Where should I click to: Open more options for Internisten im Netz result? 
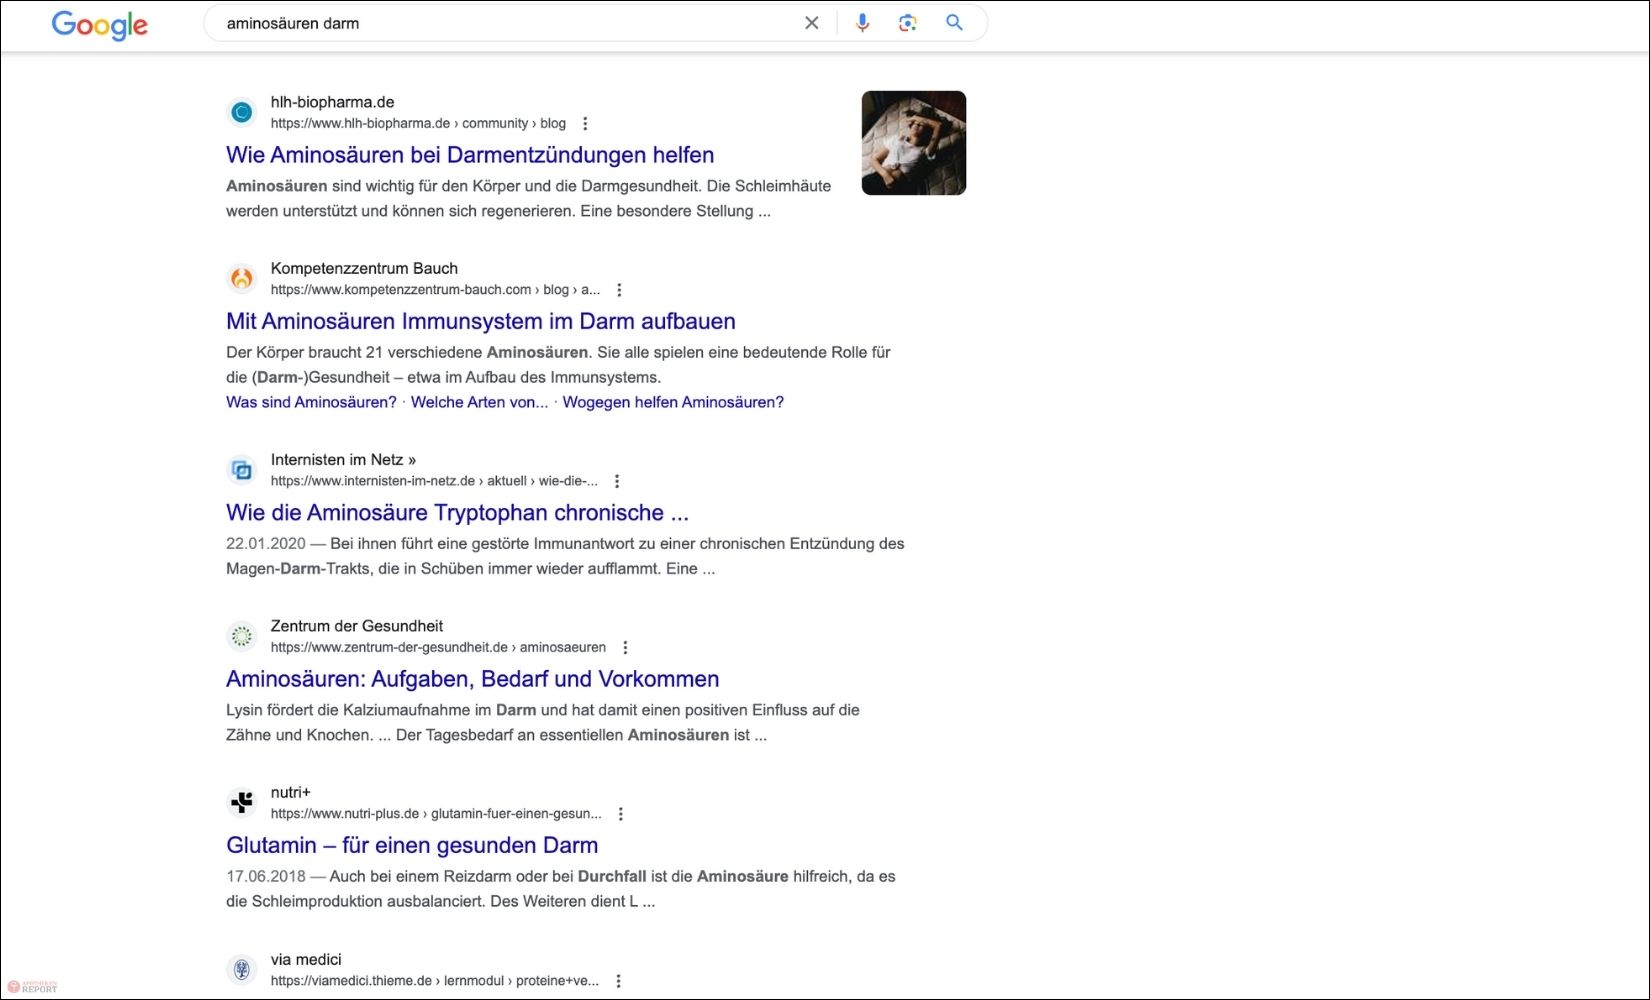pos(617,481)
